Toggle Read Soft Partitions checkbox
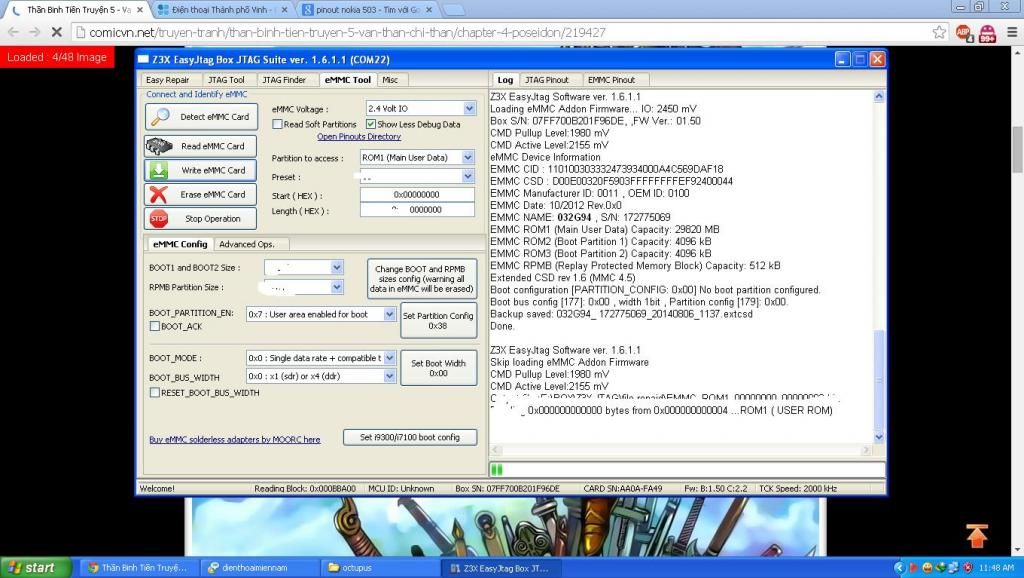1024x578 pixels. tap(278, 124)
